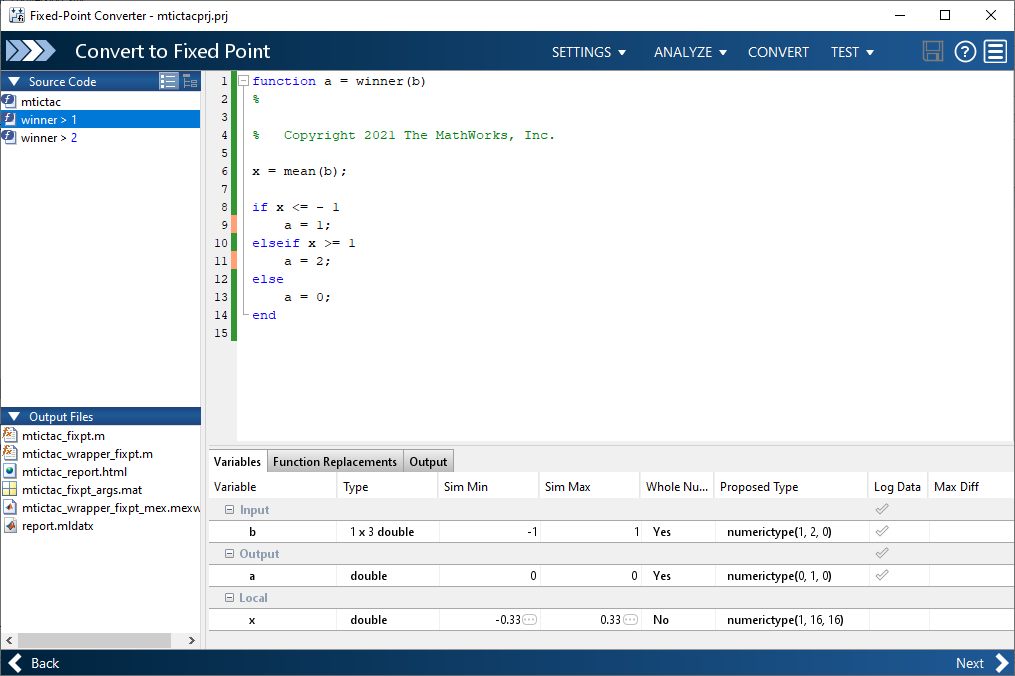Open the mtictac_report.html output file
Image resolution: width=1015 pixels, height=676 pixels.
78,471
